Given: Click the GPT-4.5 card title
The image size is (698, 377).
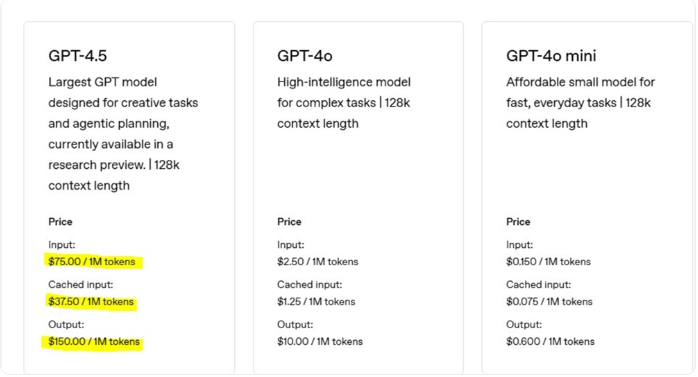Looking at the screenshot, I should (77, 56).
